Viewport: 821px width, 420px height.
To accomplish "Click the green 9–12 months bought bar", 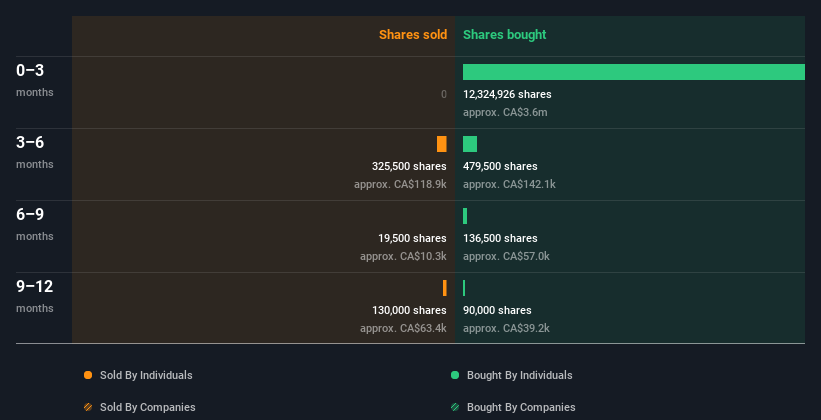I will [x=464, y=288].
